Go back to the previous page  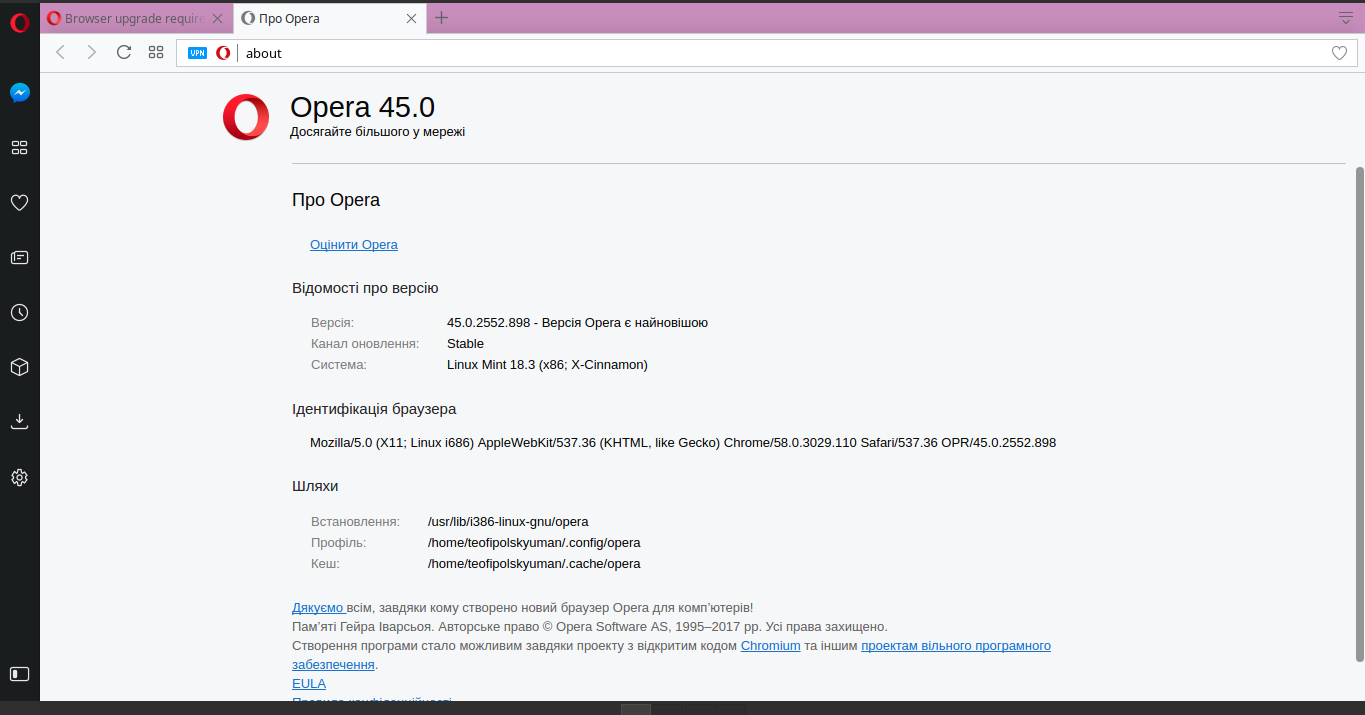pyautogui.click(x=60, y=52)
